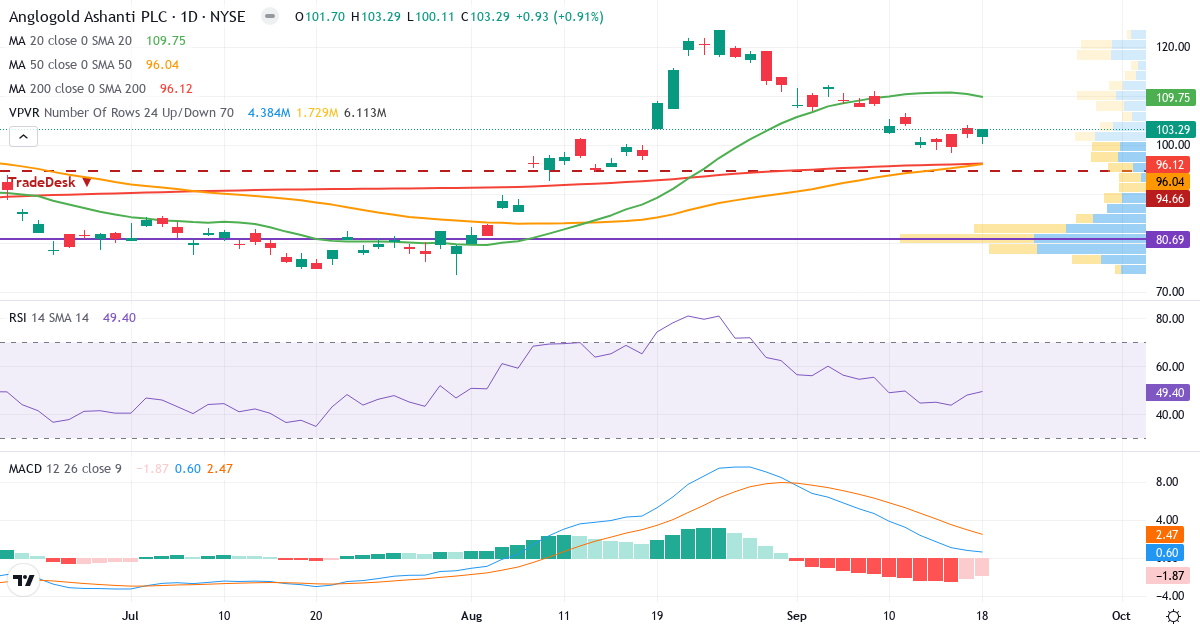Click the 94.66 dark red price label

click(x=1170, y=199)
